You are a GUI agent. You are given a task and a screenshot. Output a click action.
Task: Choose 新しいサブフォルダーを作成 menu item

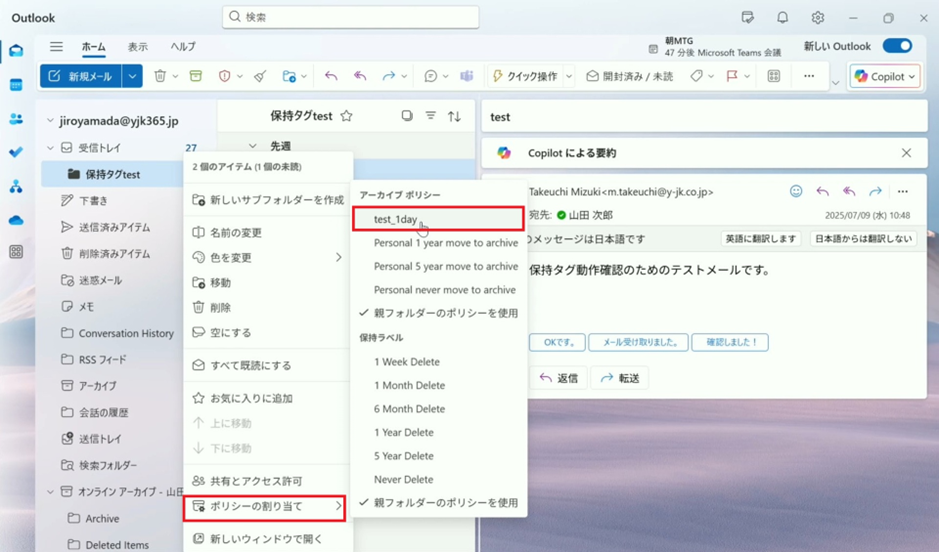coord(268,200)
